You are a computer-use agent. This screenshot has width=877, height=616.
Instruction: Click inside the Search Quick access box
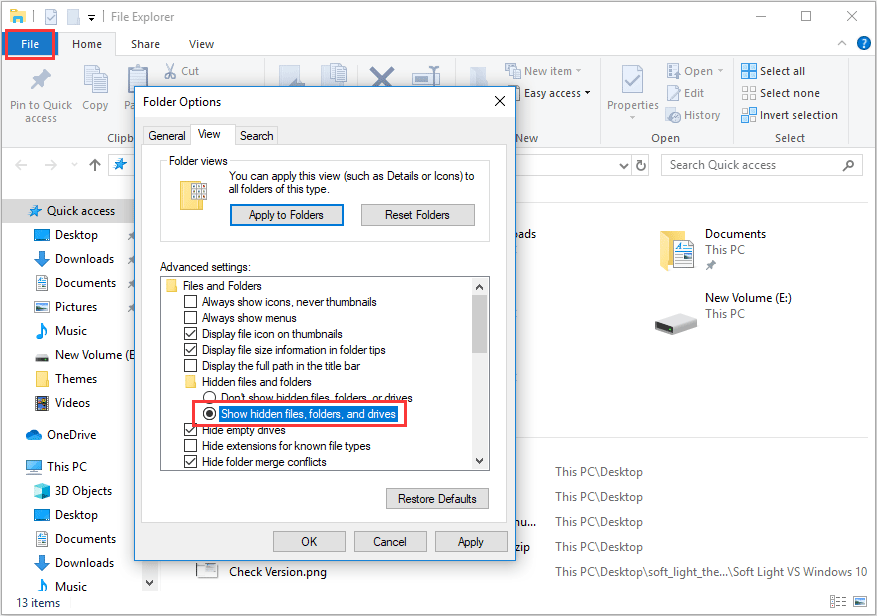(x=762, y=164)
